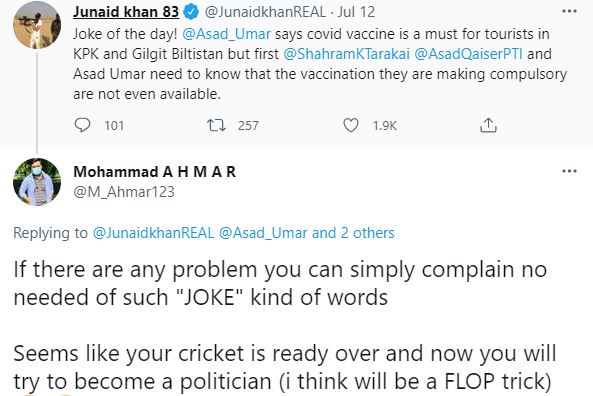
Task: Open the @ShahramKTarakai mention
Action: [346, 54]
